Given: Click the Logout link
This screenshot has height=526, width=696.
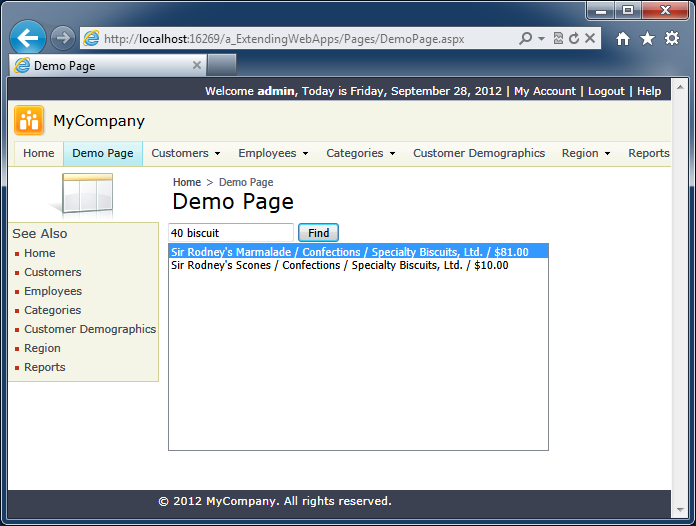Looking at the screenshot, I should [606, 91].
